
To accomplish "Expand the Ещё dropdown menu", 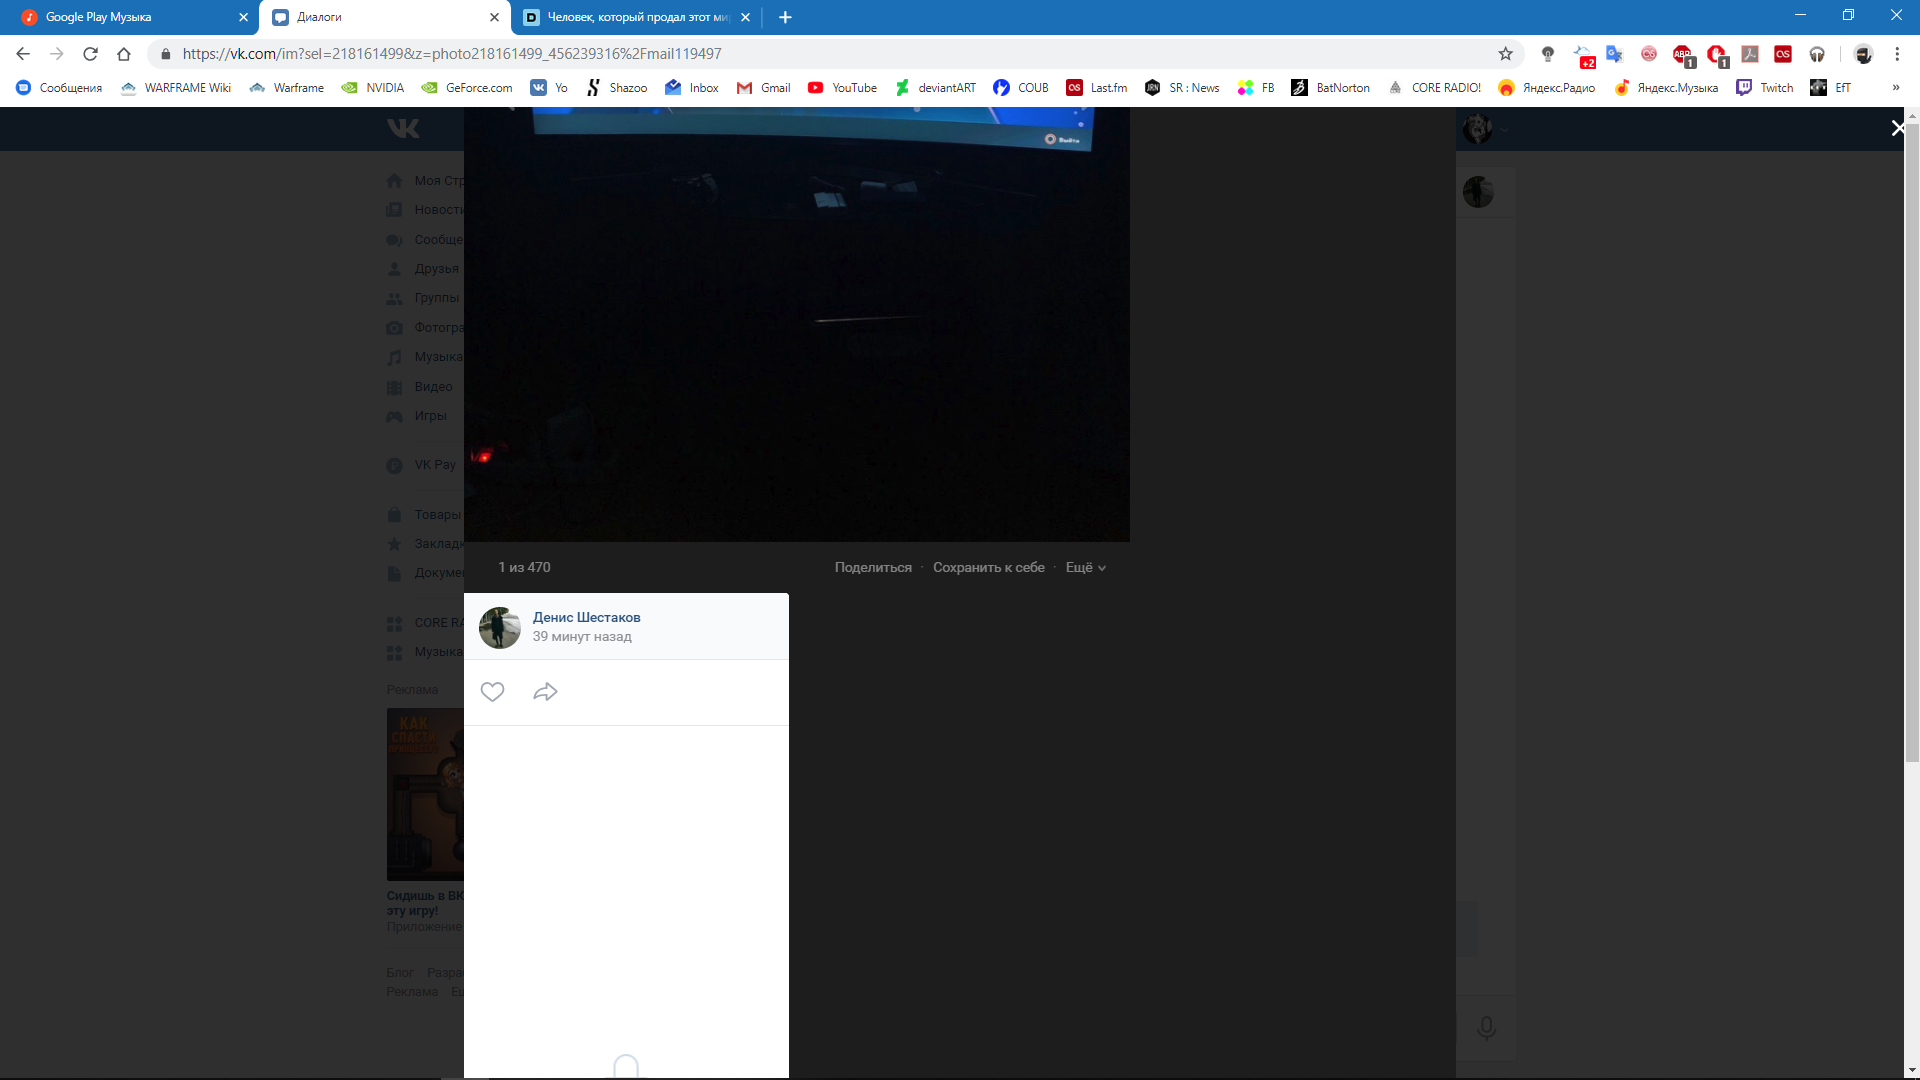I will [x=1085, y=567].
